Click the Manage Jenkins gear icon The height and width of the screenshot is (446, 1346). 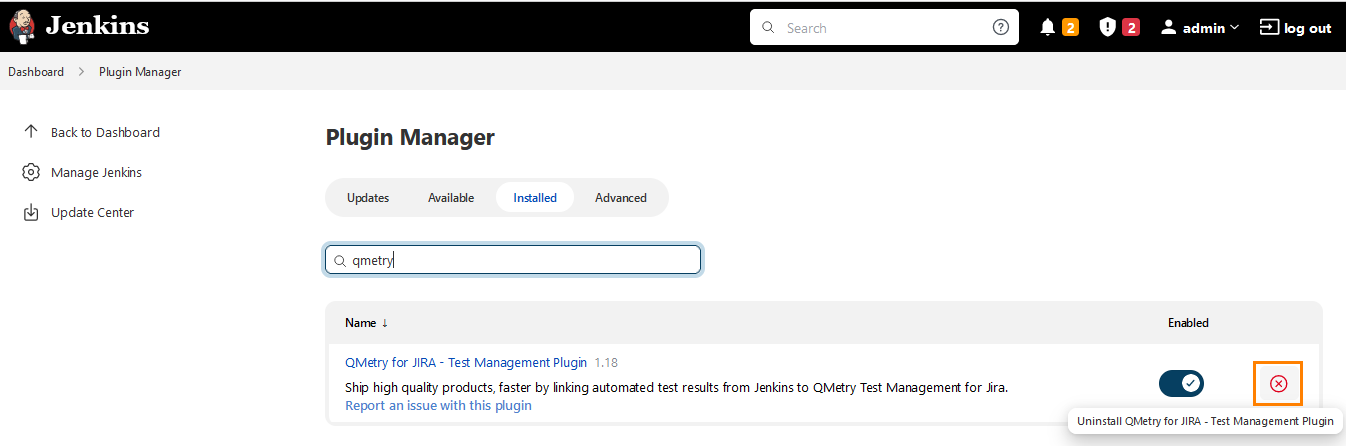tap(31, 173)
